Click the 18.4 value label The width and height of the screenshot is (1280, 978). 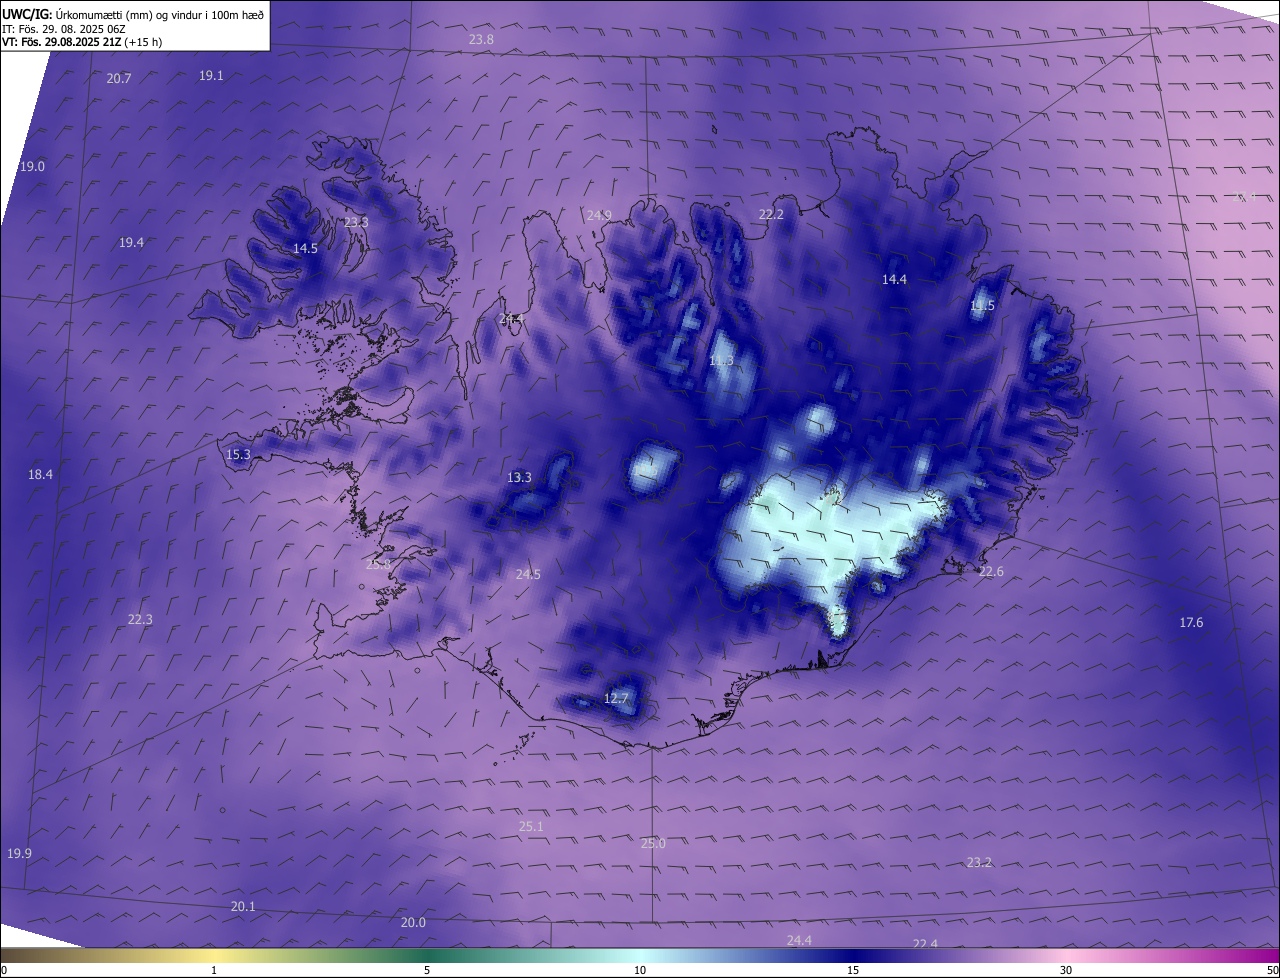[40, 474]
